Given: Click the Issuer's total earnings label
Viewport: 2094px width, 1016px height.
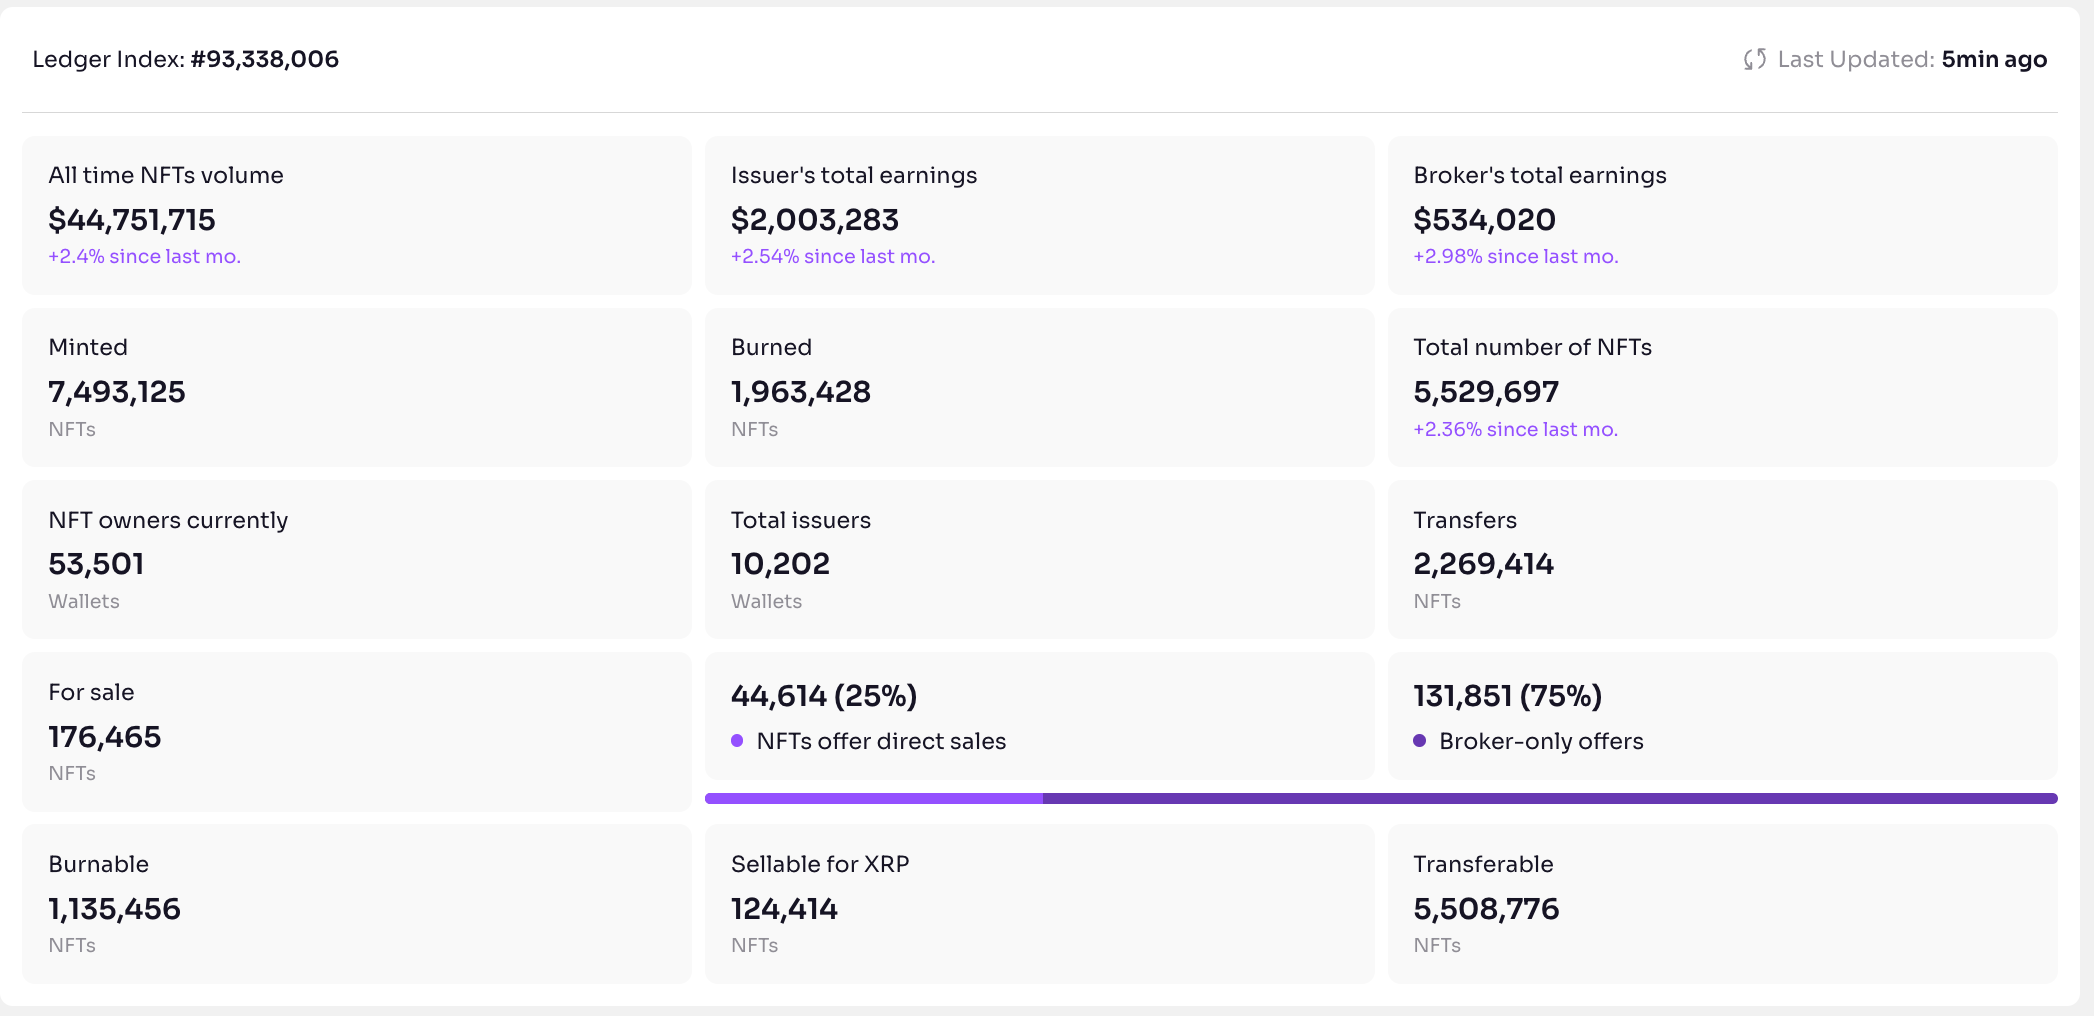Looking at the screenshot, I should pyautogui.click(x=854, y=175).
